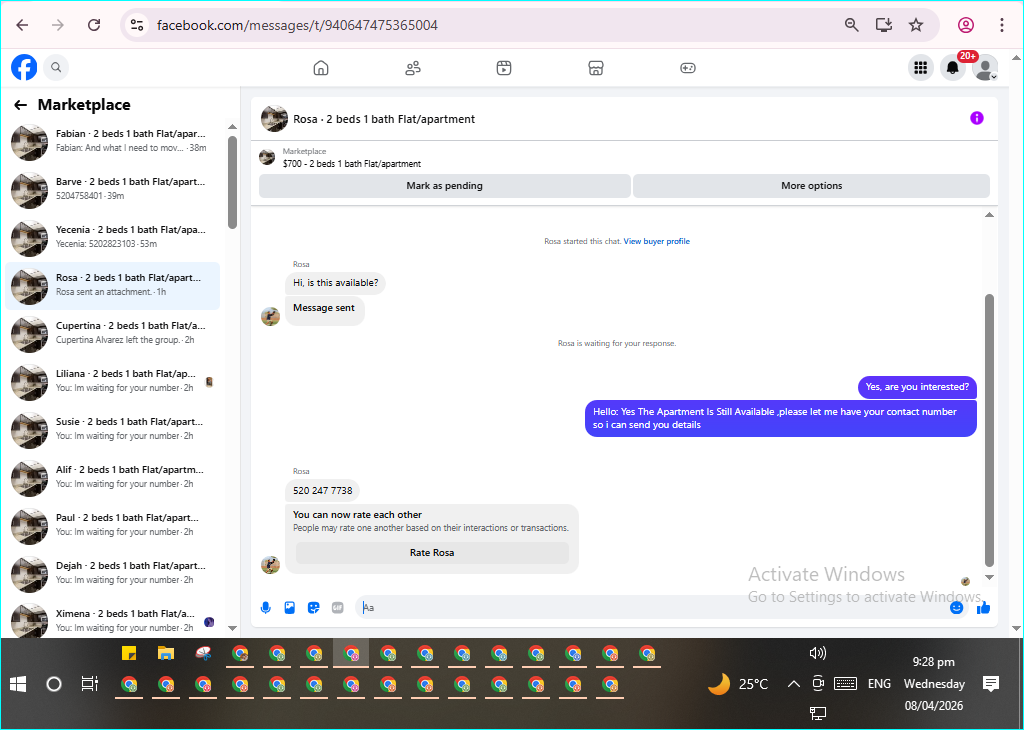Open the Video (Reels) icon
Screen dimensions: 1024x730
tap(504, 68)
